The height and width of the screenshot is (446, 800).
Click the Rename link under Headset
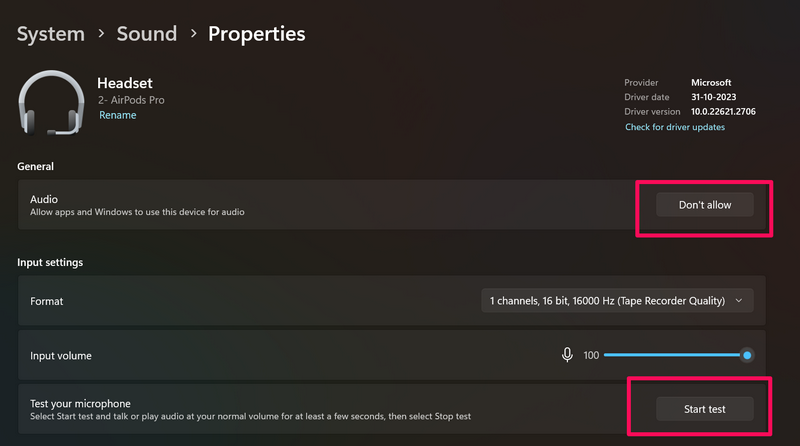coord(117,115)
